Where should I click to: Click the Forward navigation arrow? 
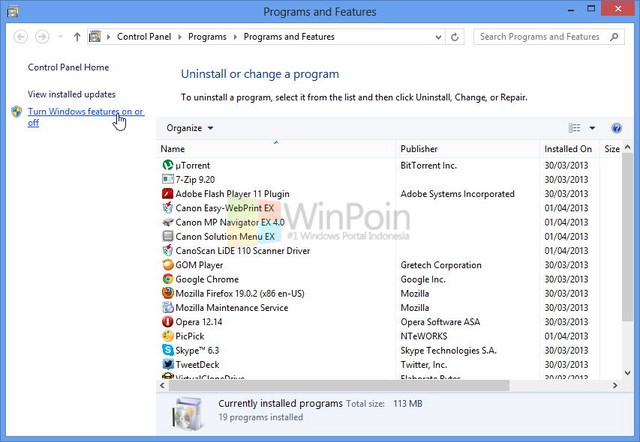tap(42, 37)
